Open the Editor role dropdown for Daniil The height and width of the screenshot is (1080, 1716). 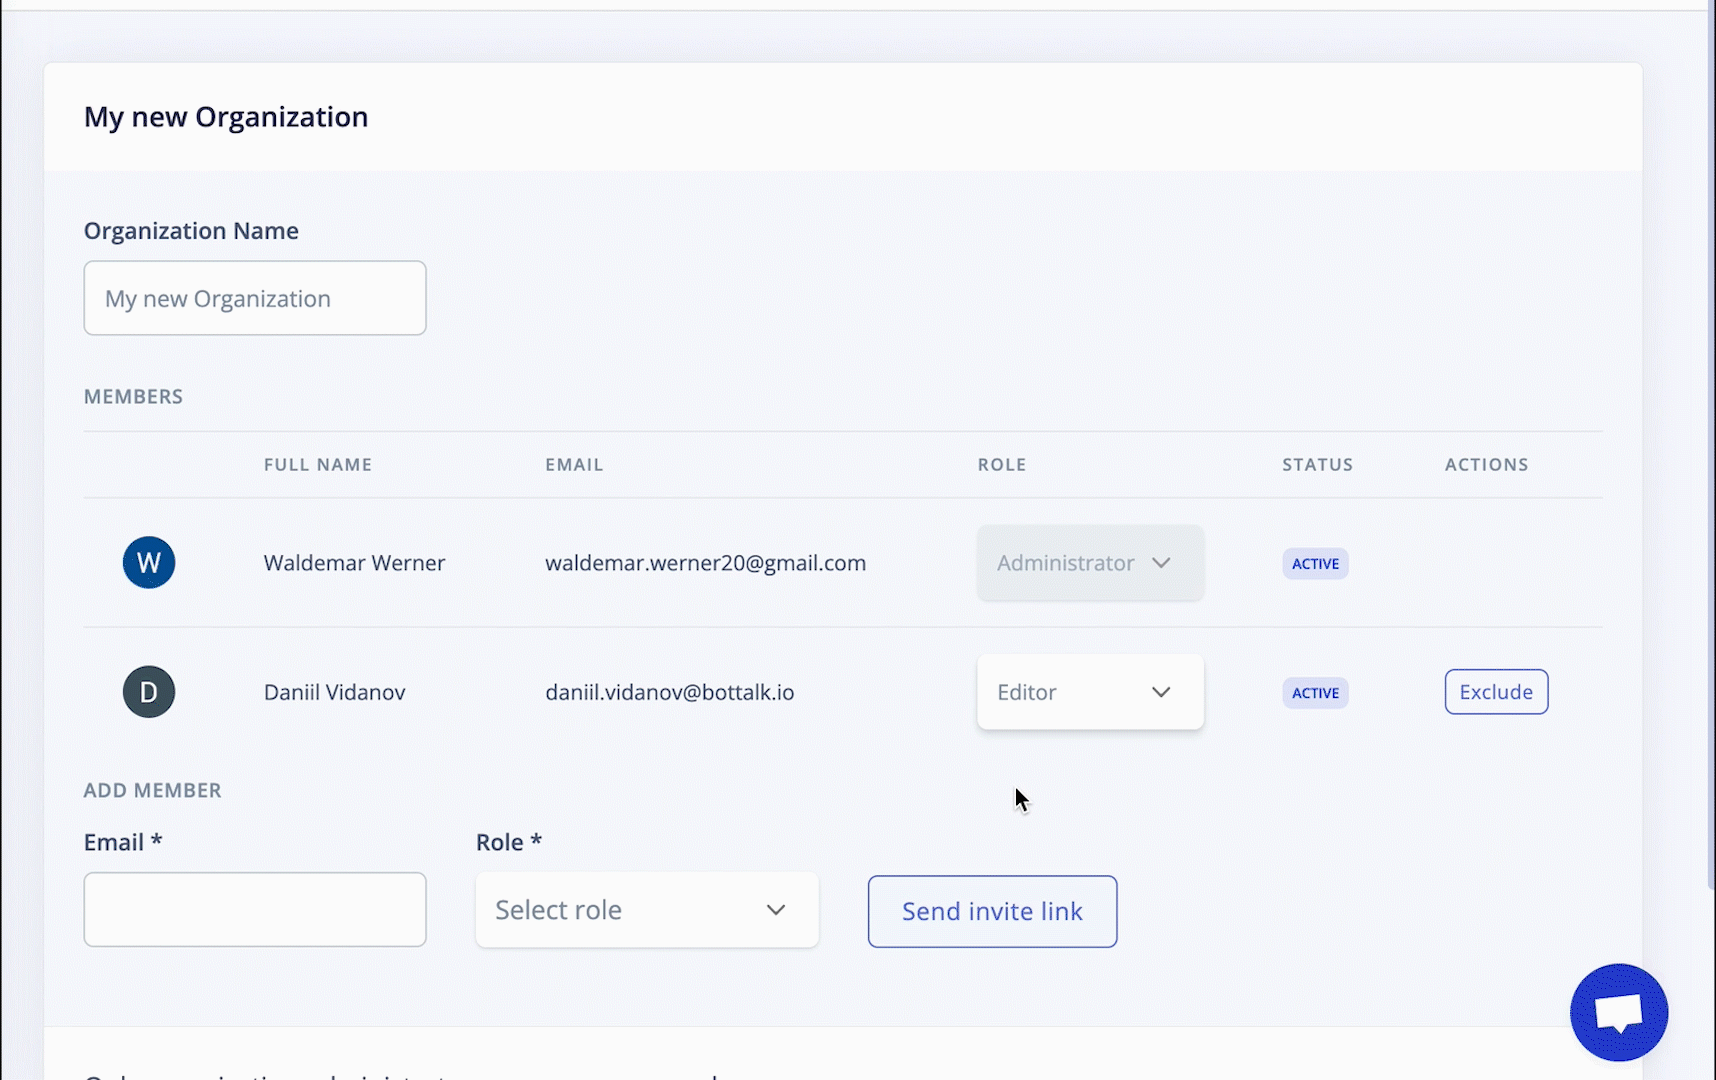(x=1090, y=692)
